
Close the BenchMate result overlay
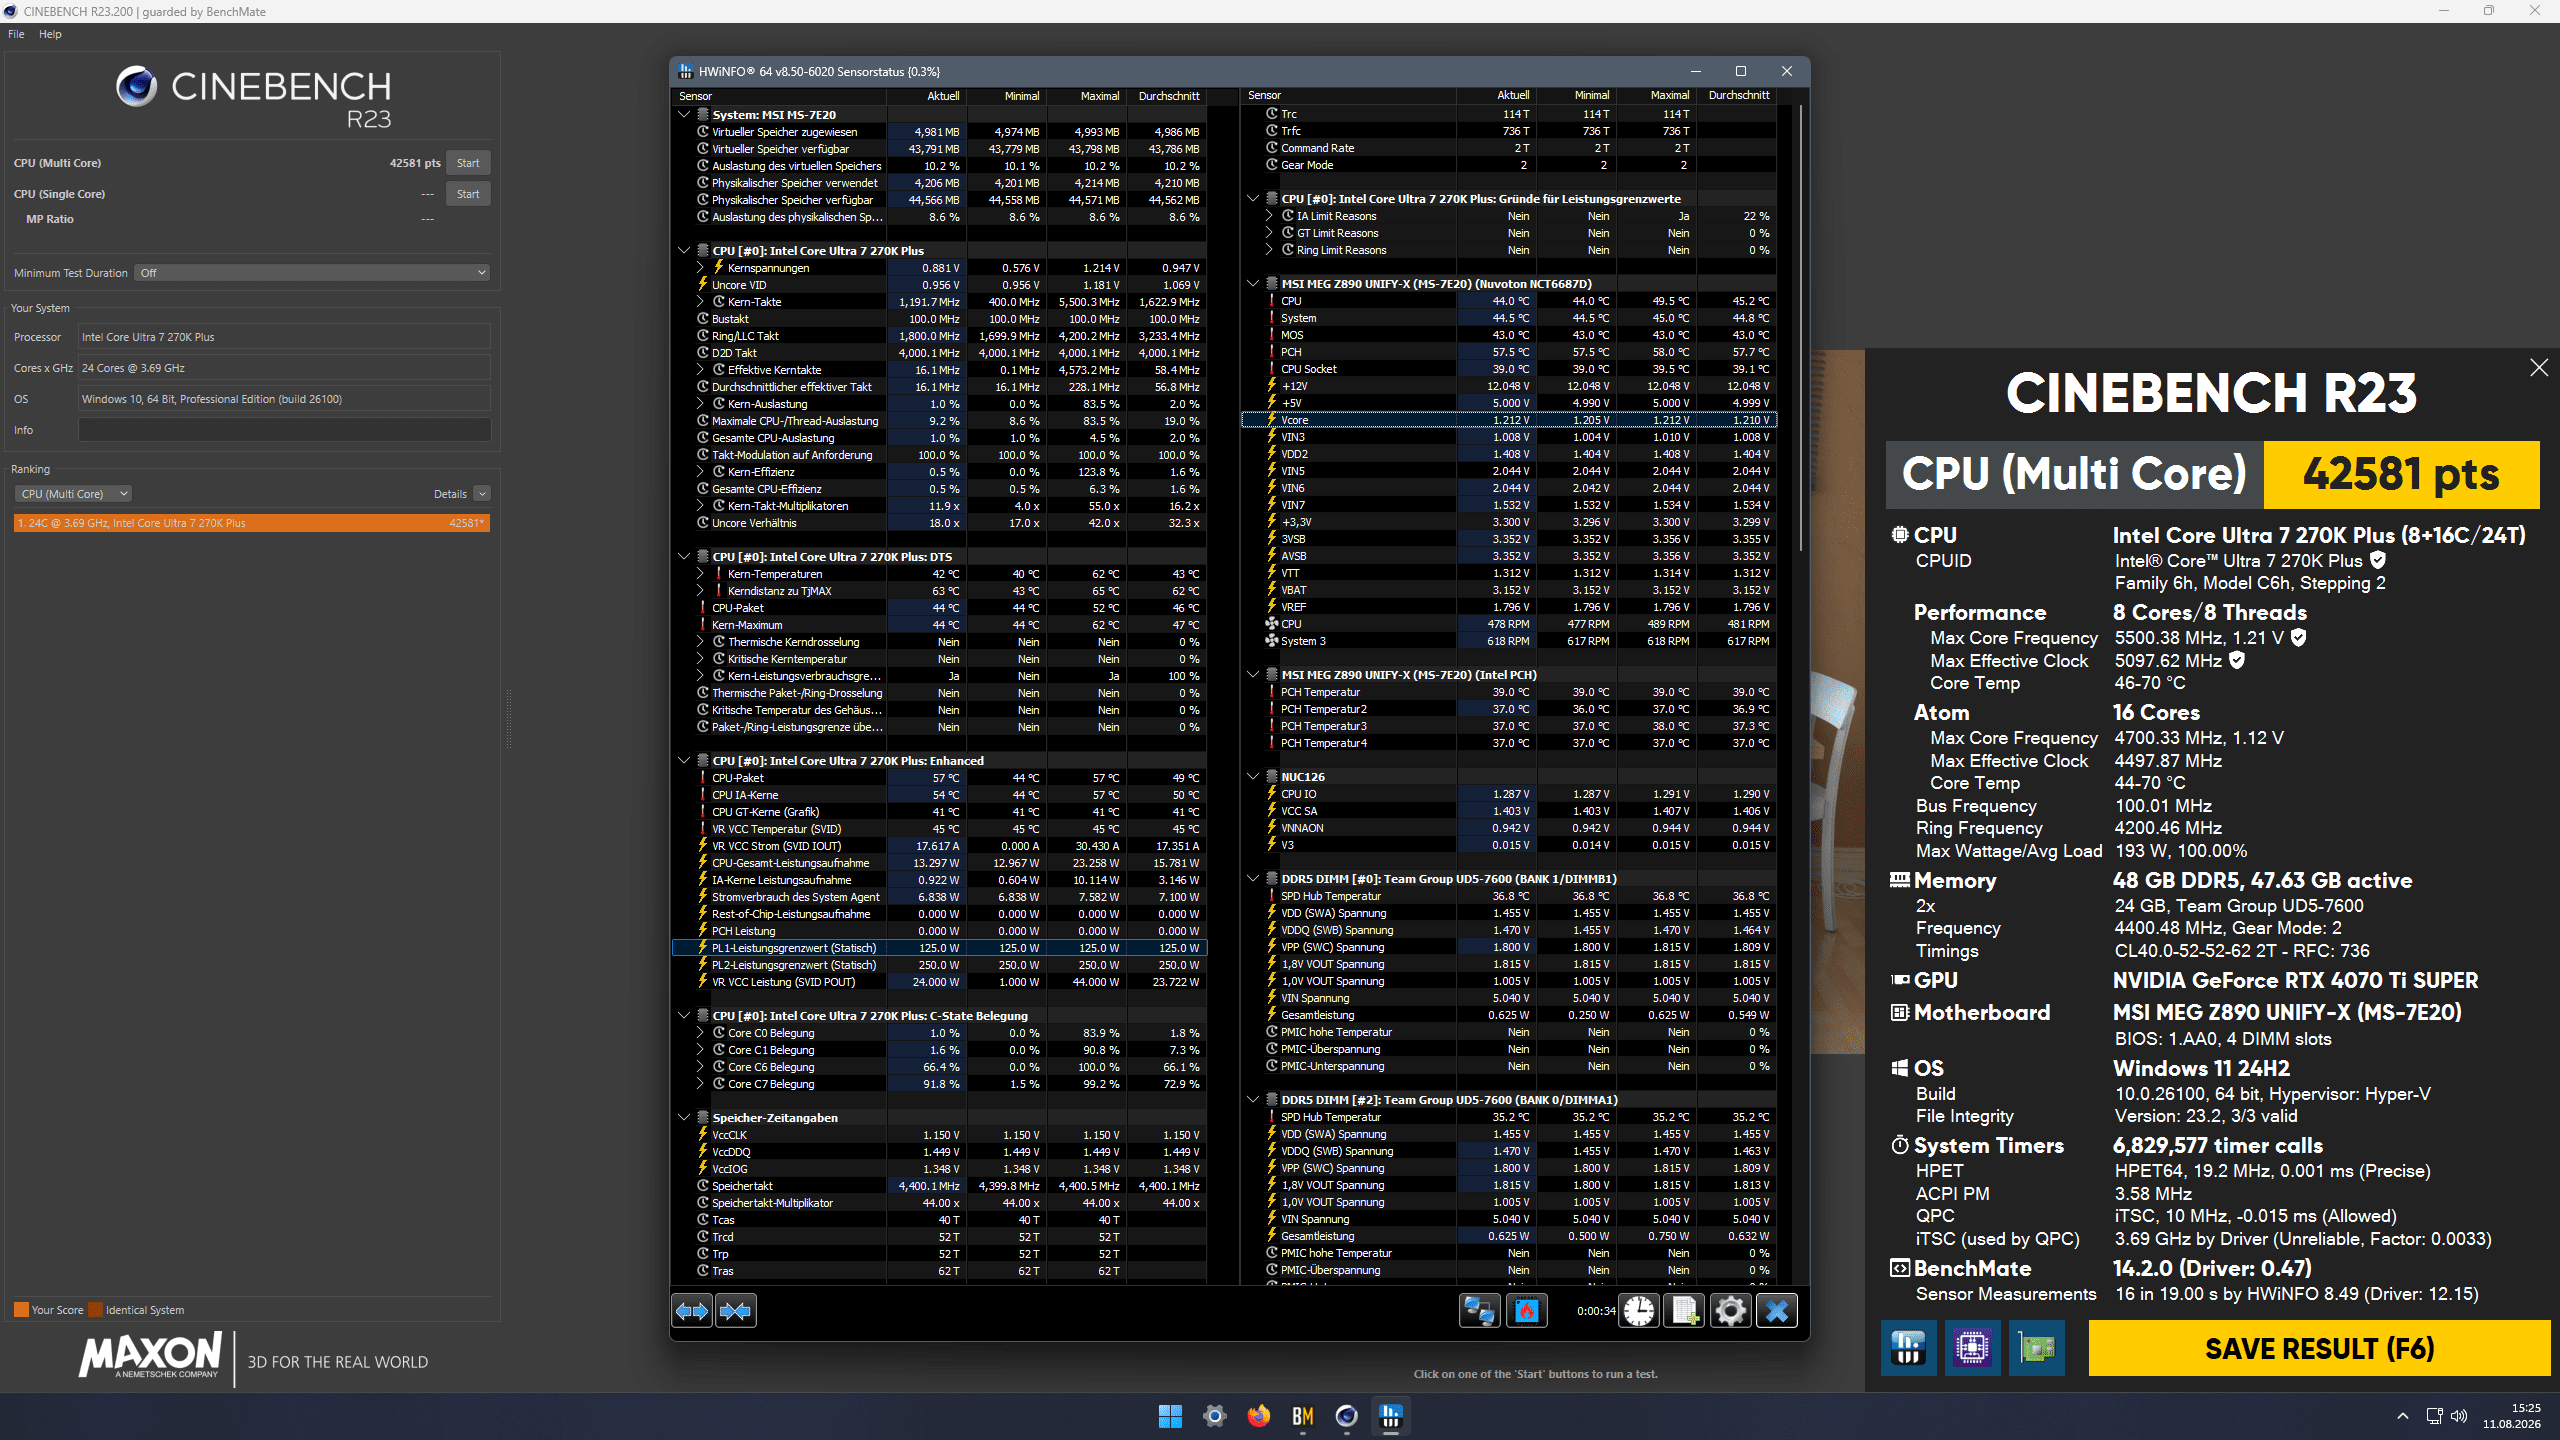(x=2538, y=368)
